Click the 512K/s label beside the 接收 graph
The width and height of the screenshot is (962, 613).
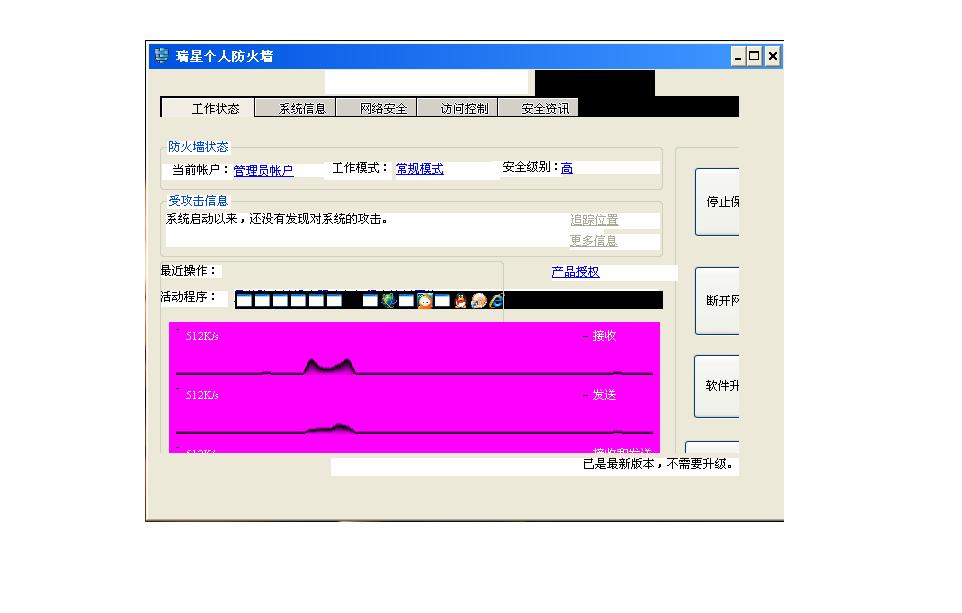coord(202,336)
